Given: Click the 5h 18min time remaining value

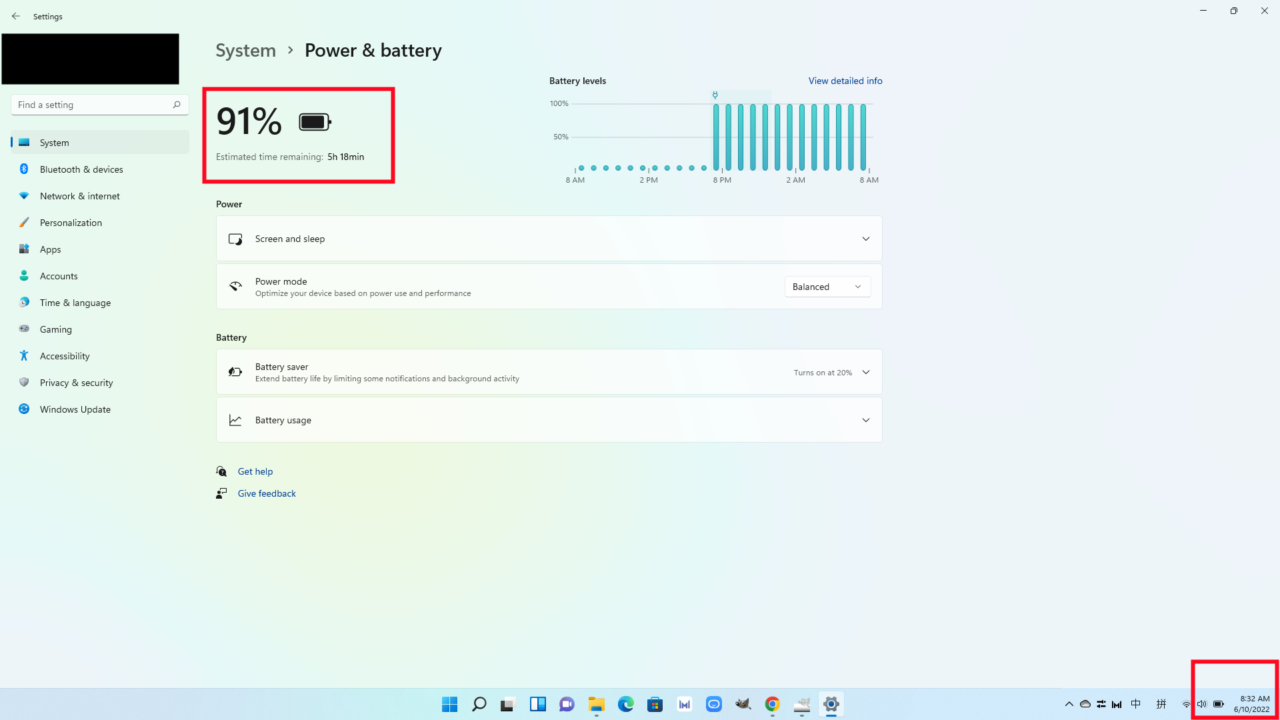Looking at the screenshot, I should [x=346, y=157].
